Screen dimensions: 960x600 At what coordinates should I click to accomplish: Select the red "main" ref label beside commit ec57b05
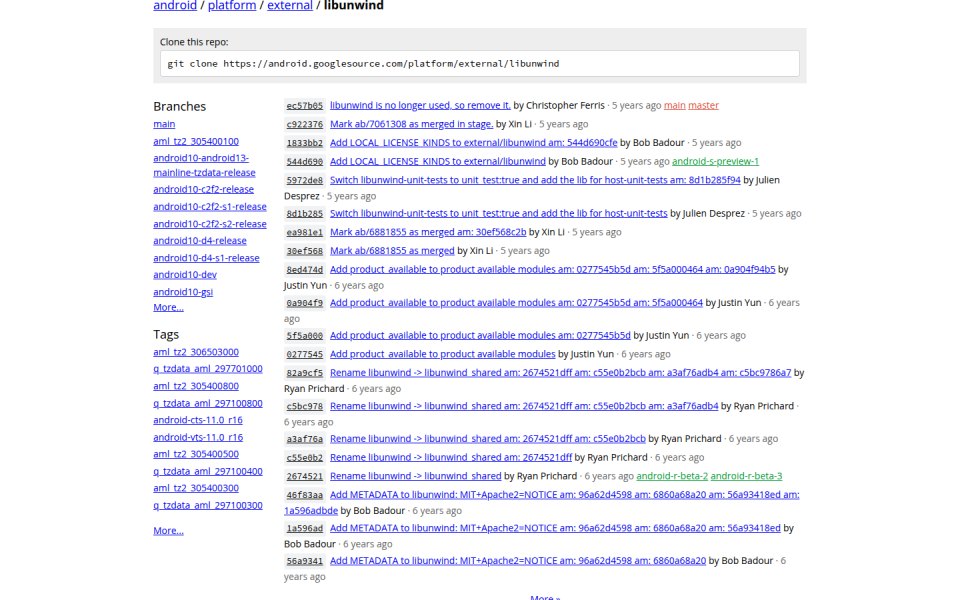[x=675, y=105]
